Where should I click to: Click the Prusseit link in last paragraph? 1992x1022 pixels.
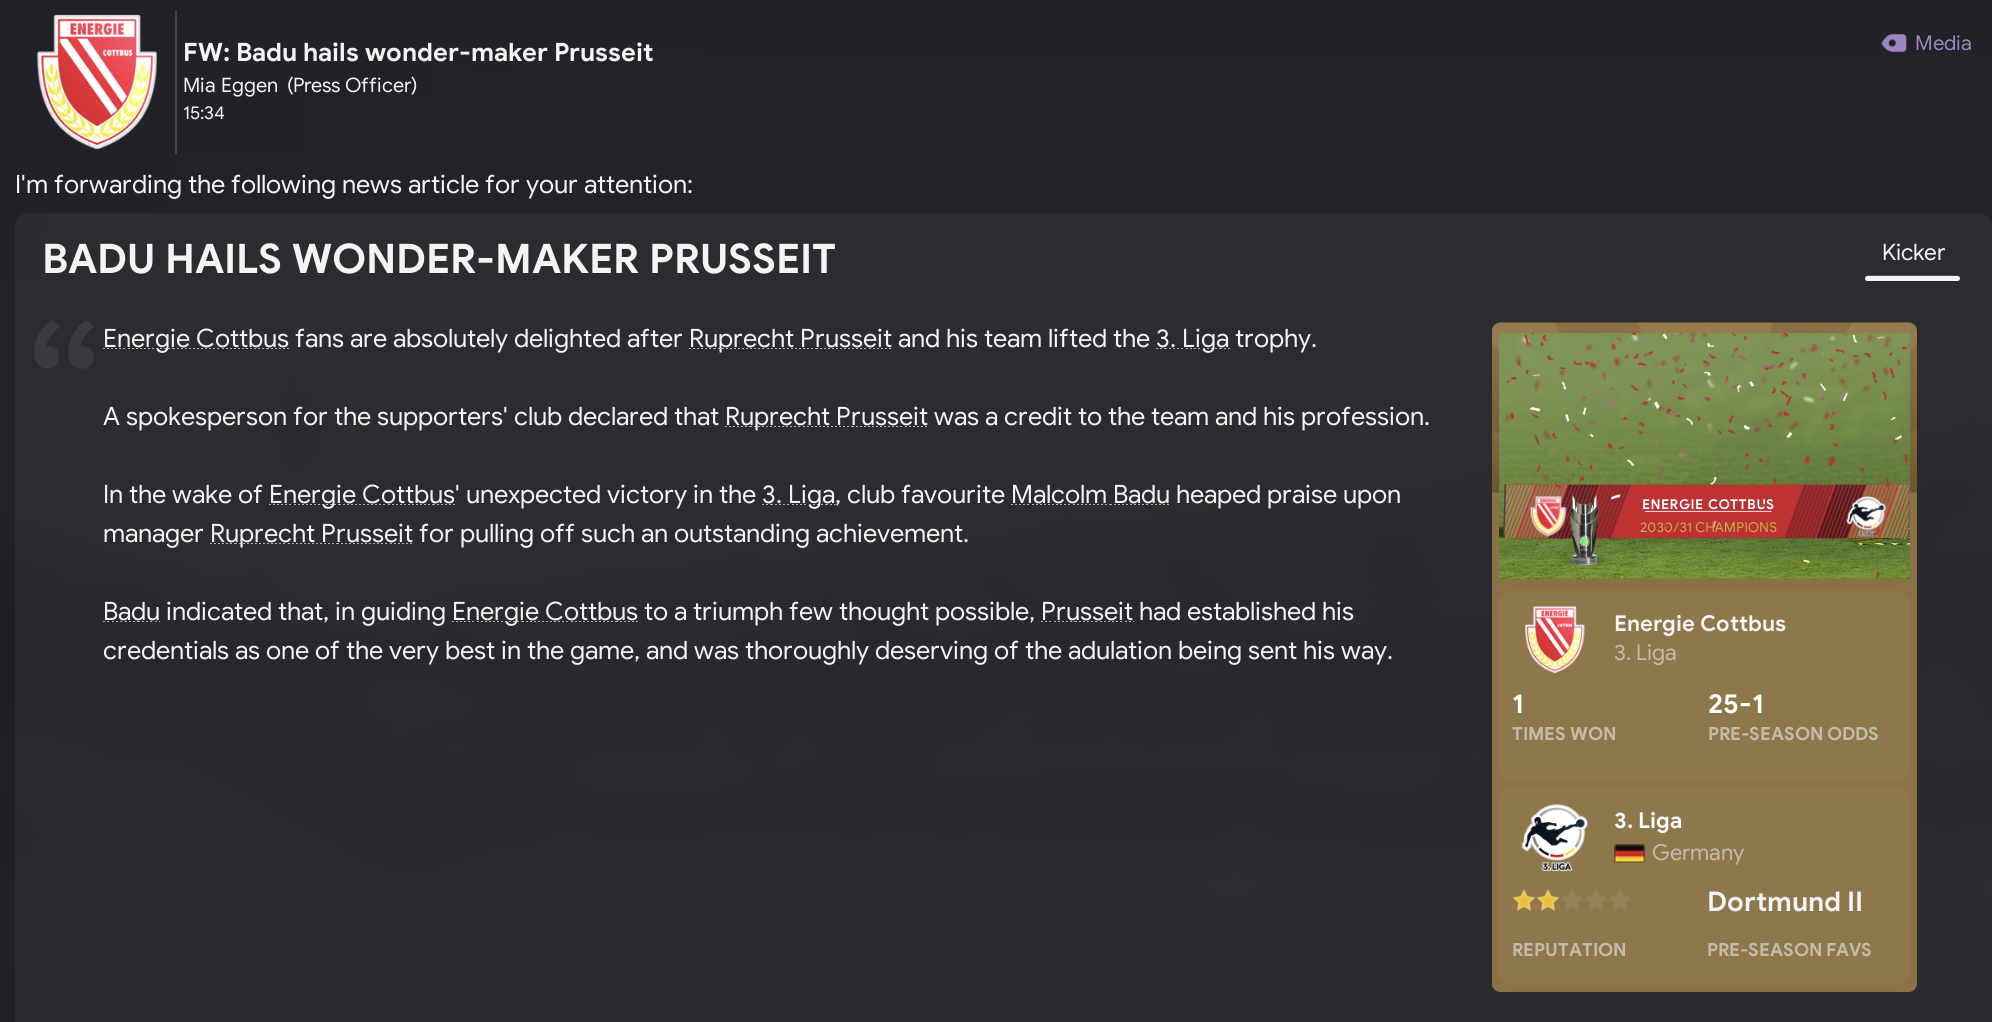point(1086,612)
